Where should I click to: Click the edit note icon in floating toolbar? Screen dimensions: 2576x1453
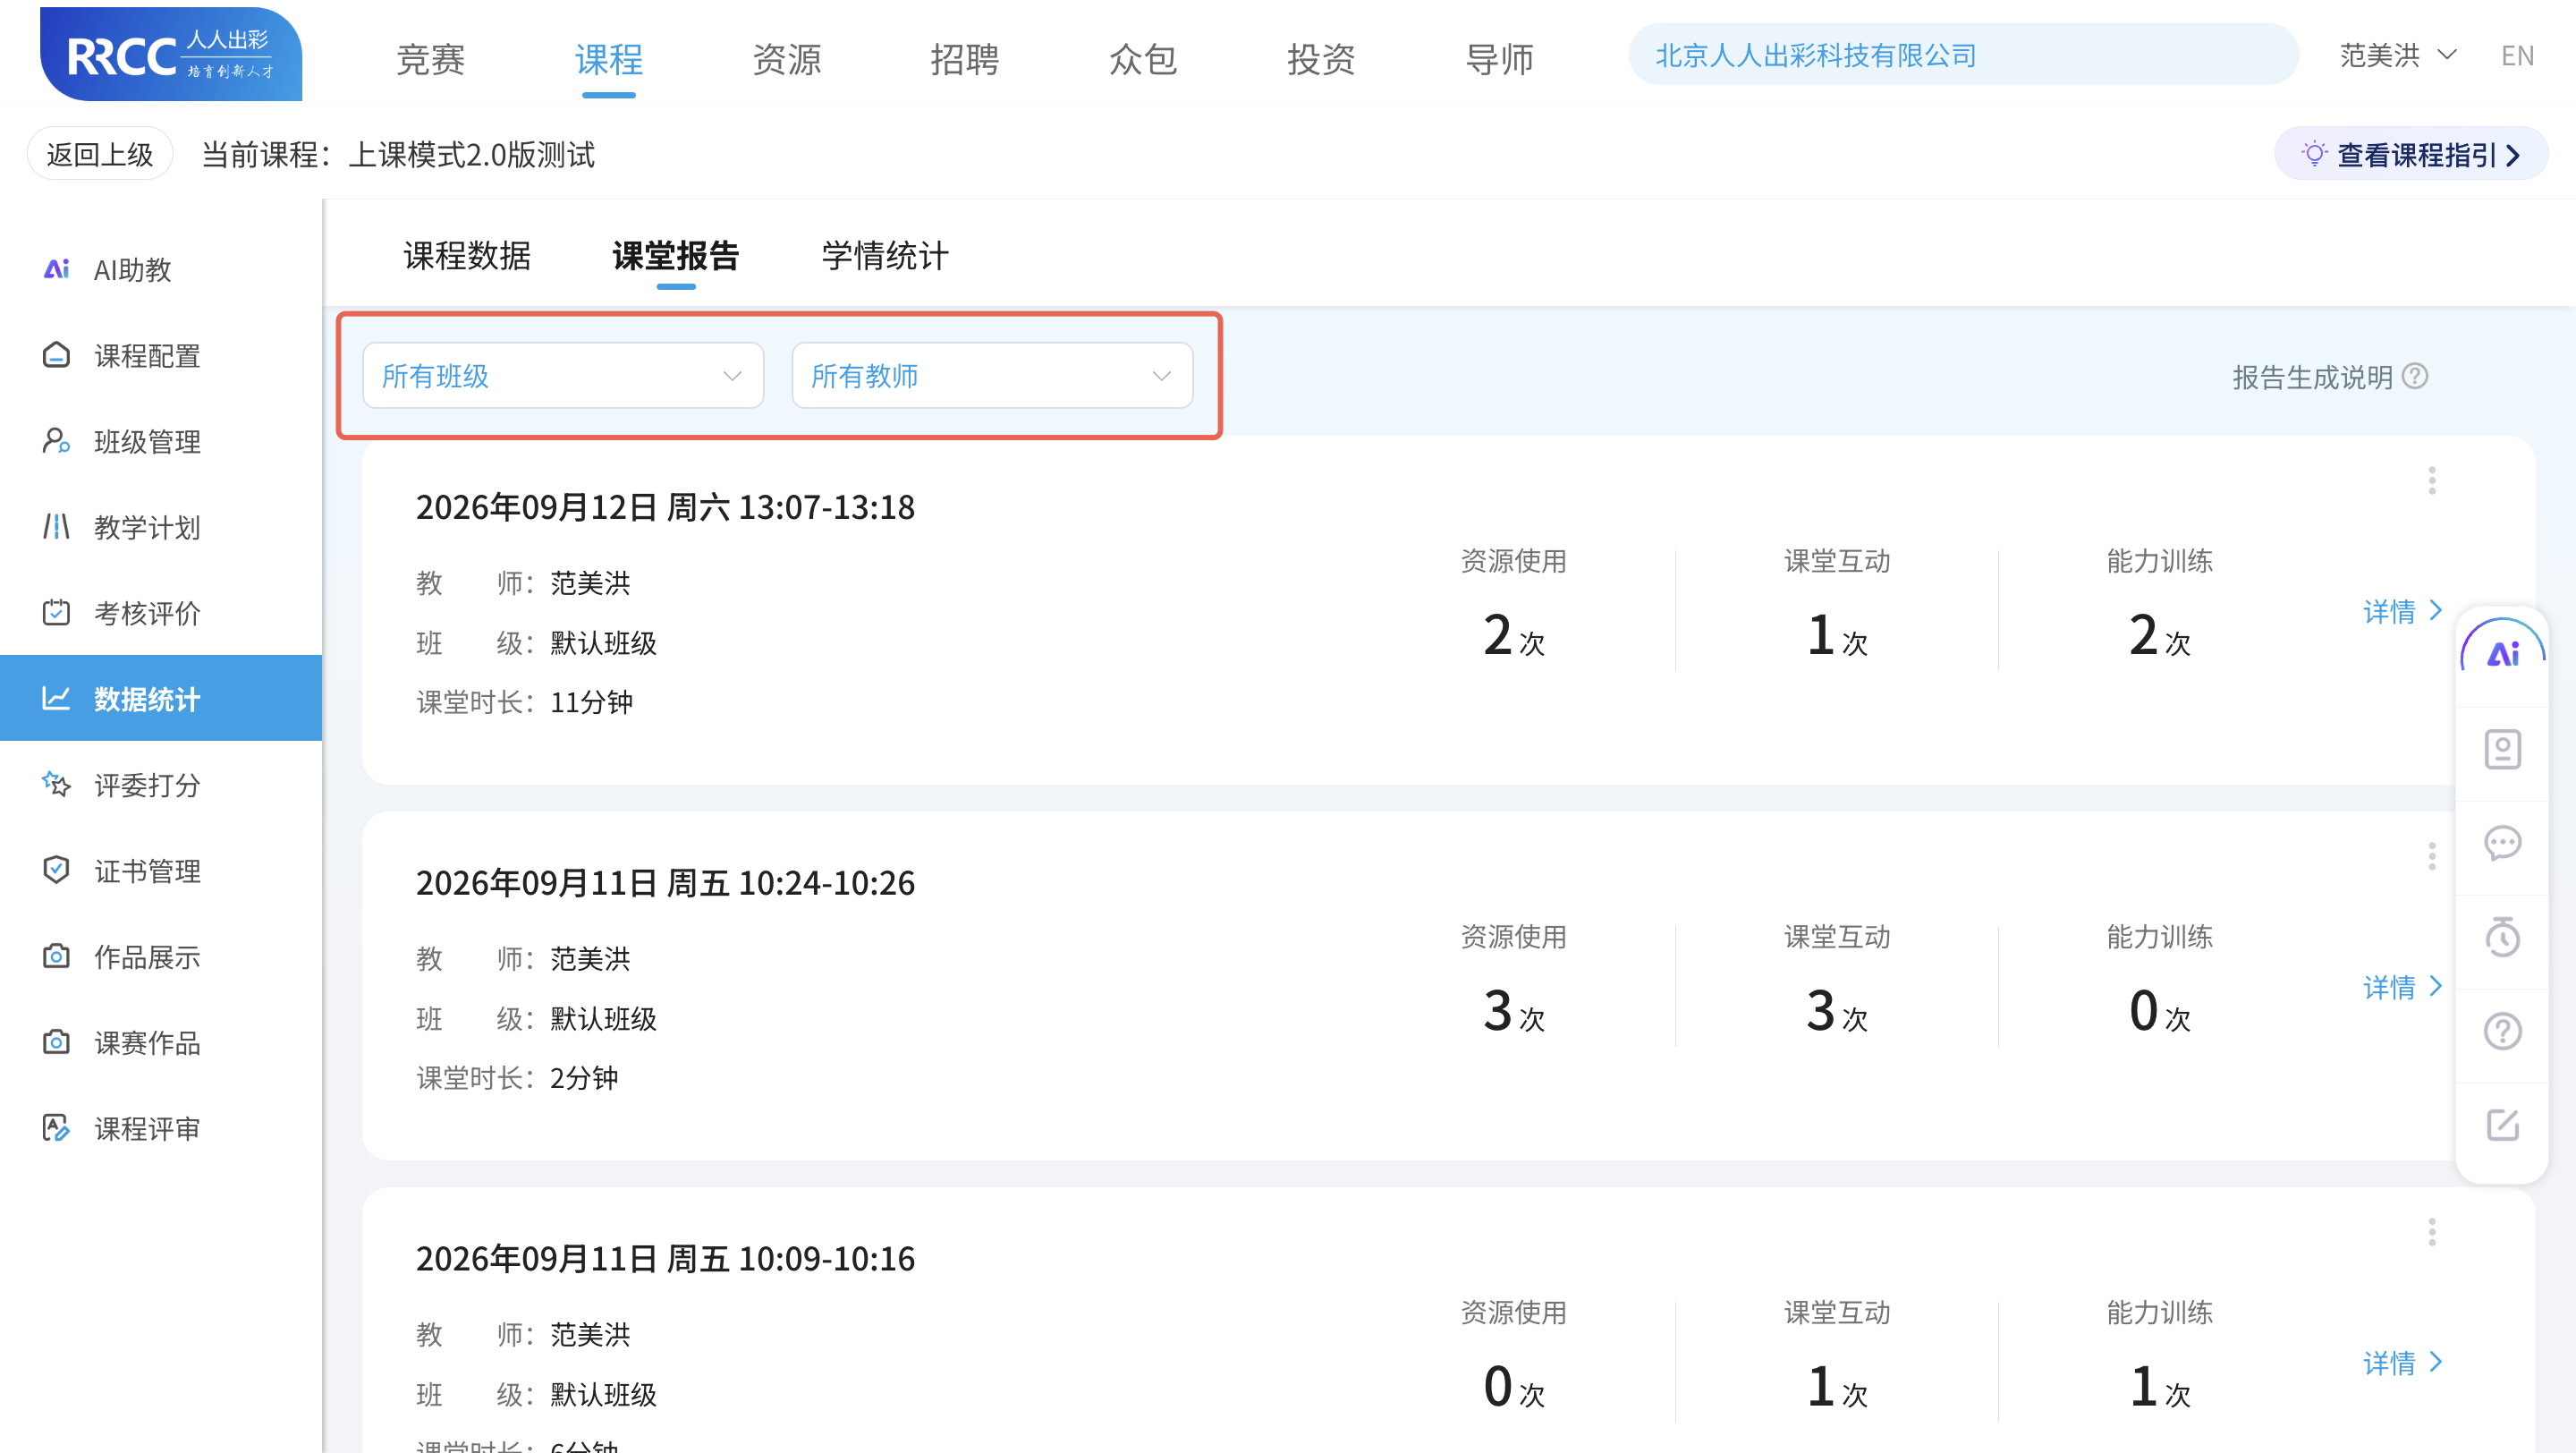click(2502, 1125)
